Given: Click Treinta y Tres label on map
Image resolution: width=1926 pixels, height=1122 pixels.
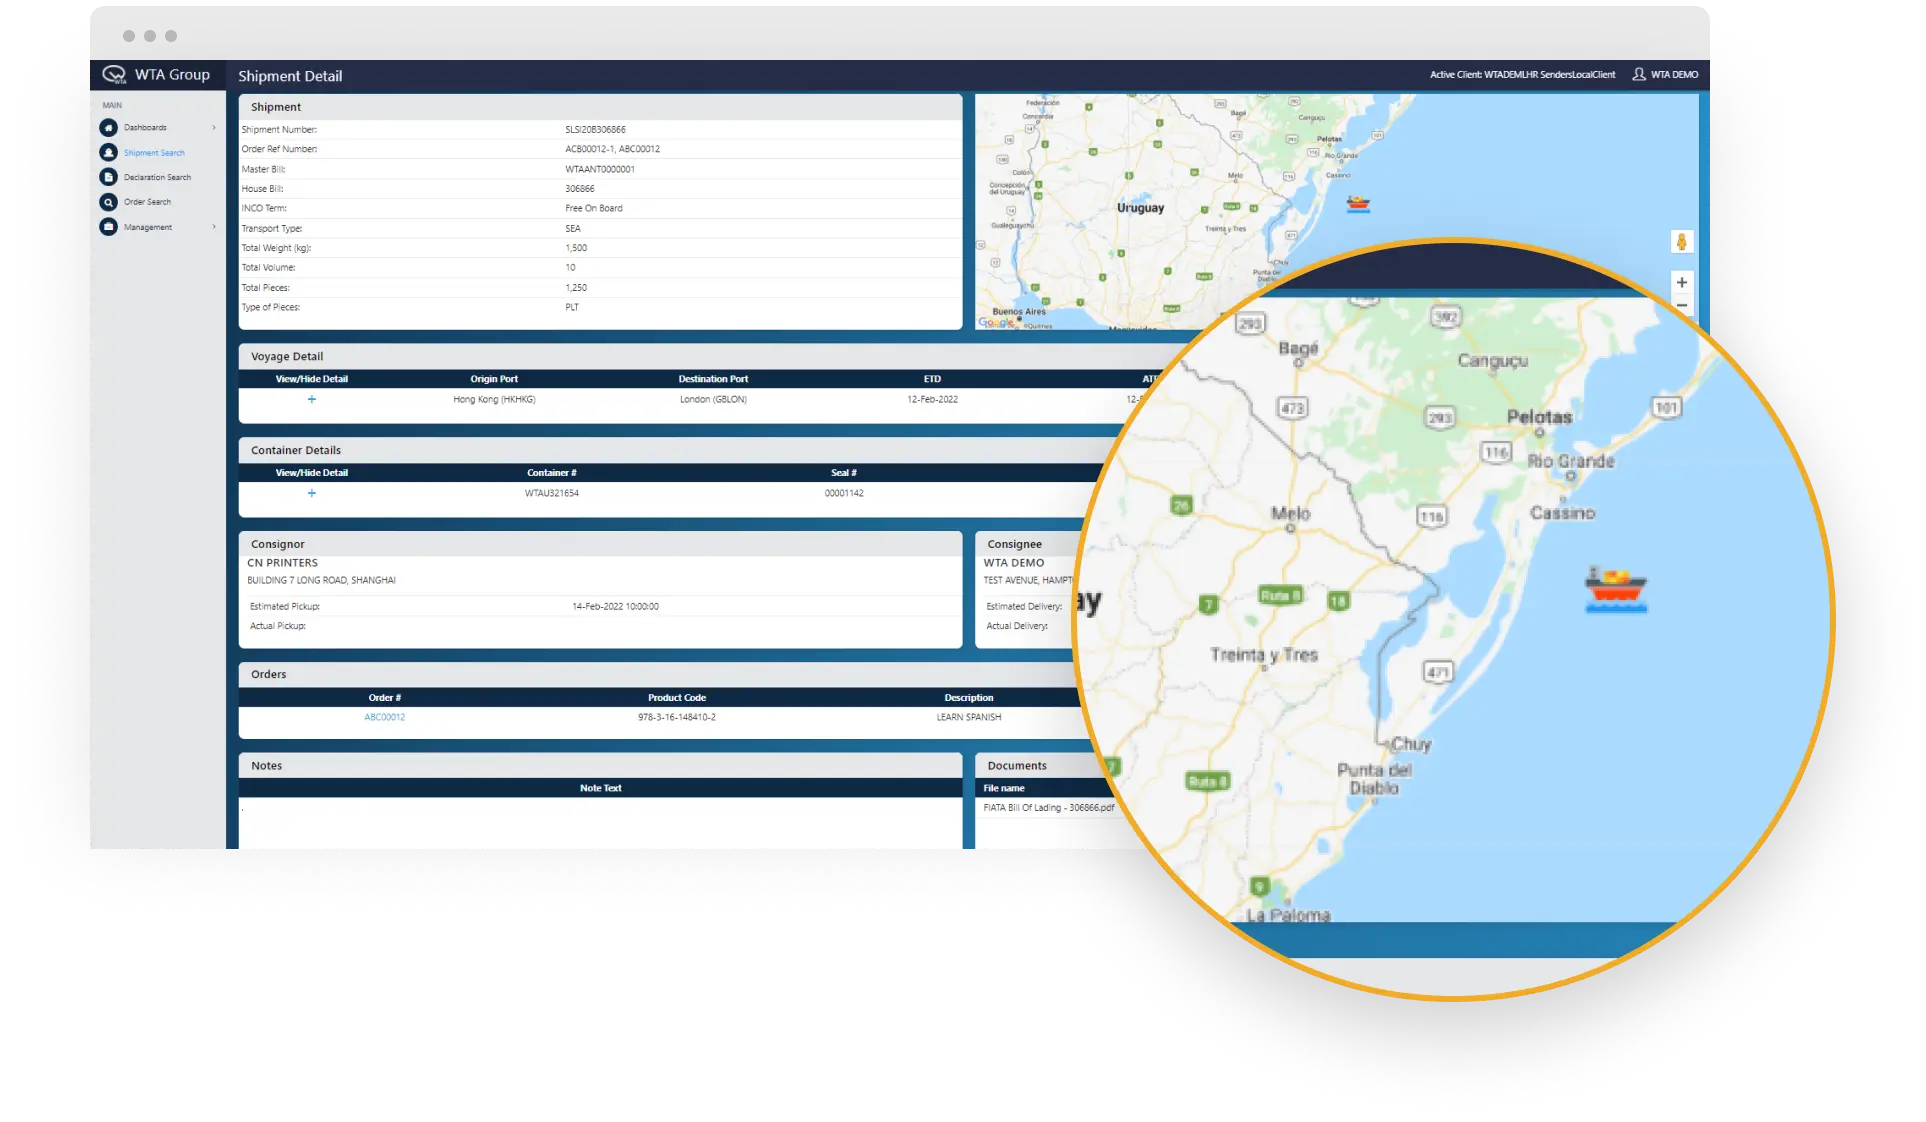Looking at the screenshot, I should coord(1264,655).
